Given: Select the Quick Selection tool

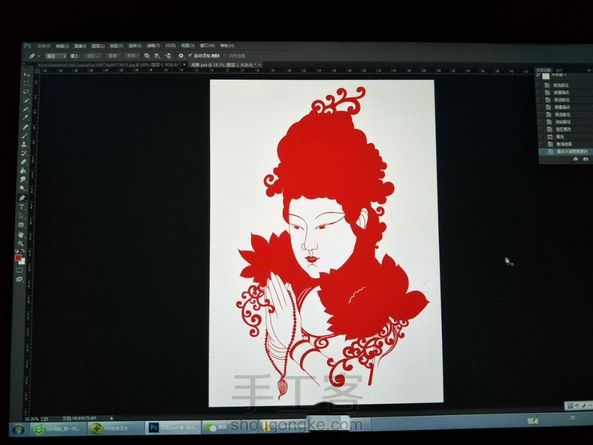Looking at the screenshot, I should 26,101.
